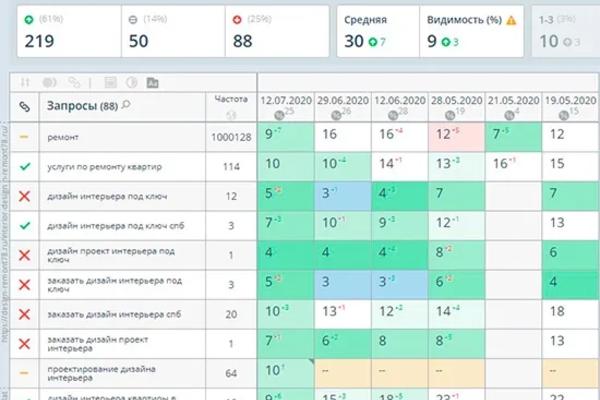
Task: Select the query заказать дизайн интерьера спб
Action: pyautogui.click(x=114, y=314)
